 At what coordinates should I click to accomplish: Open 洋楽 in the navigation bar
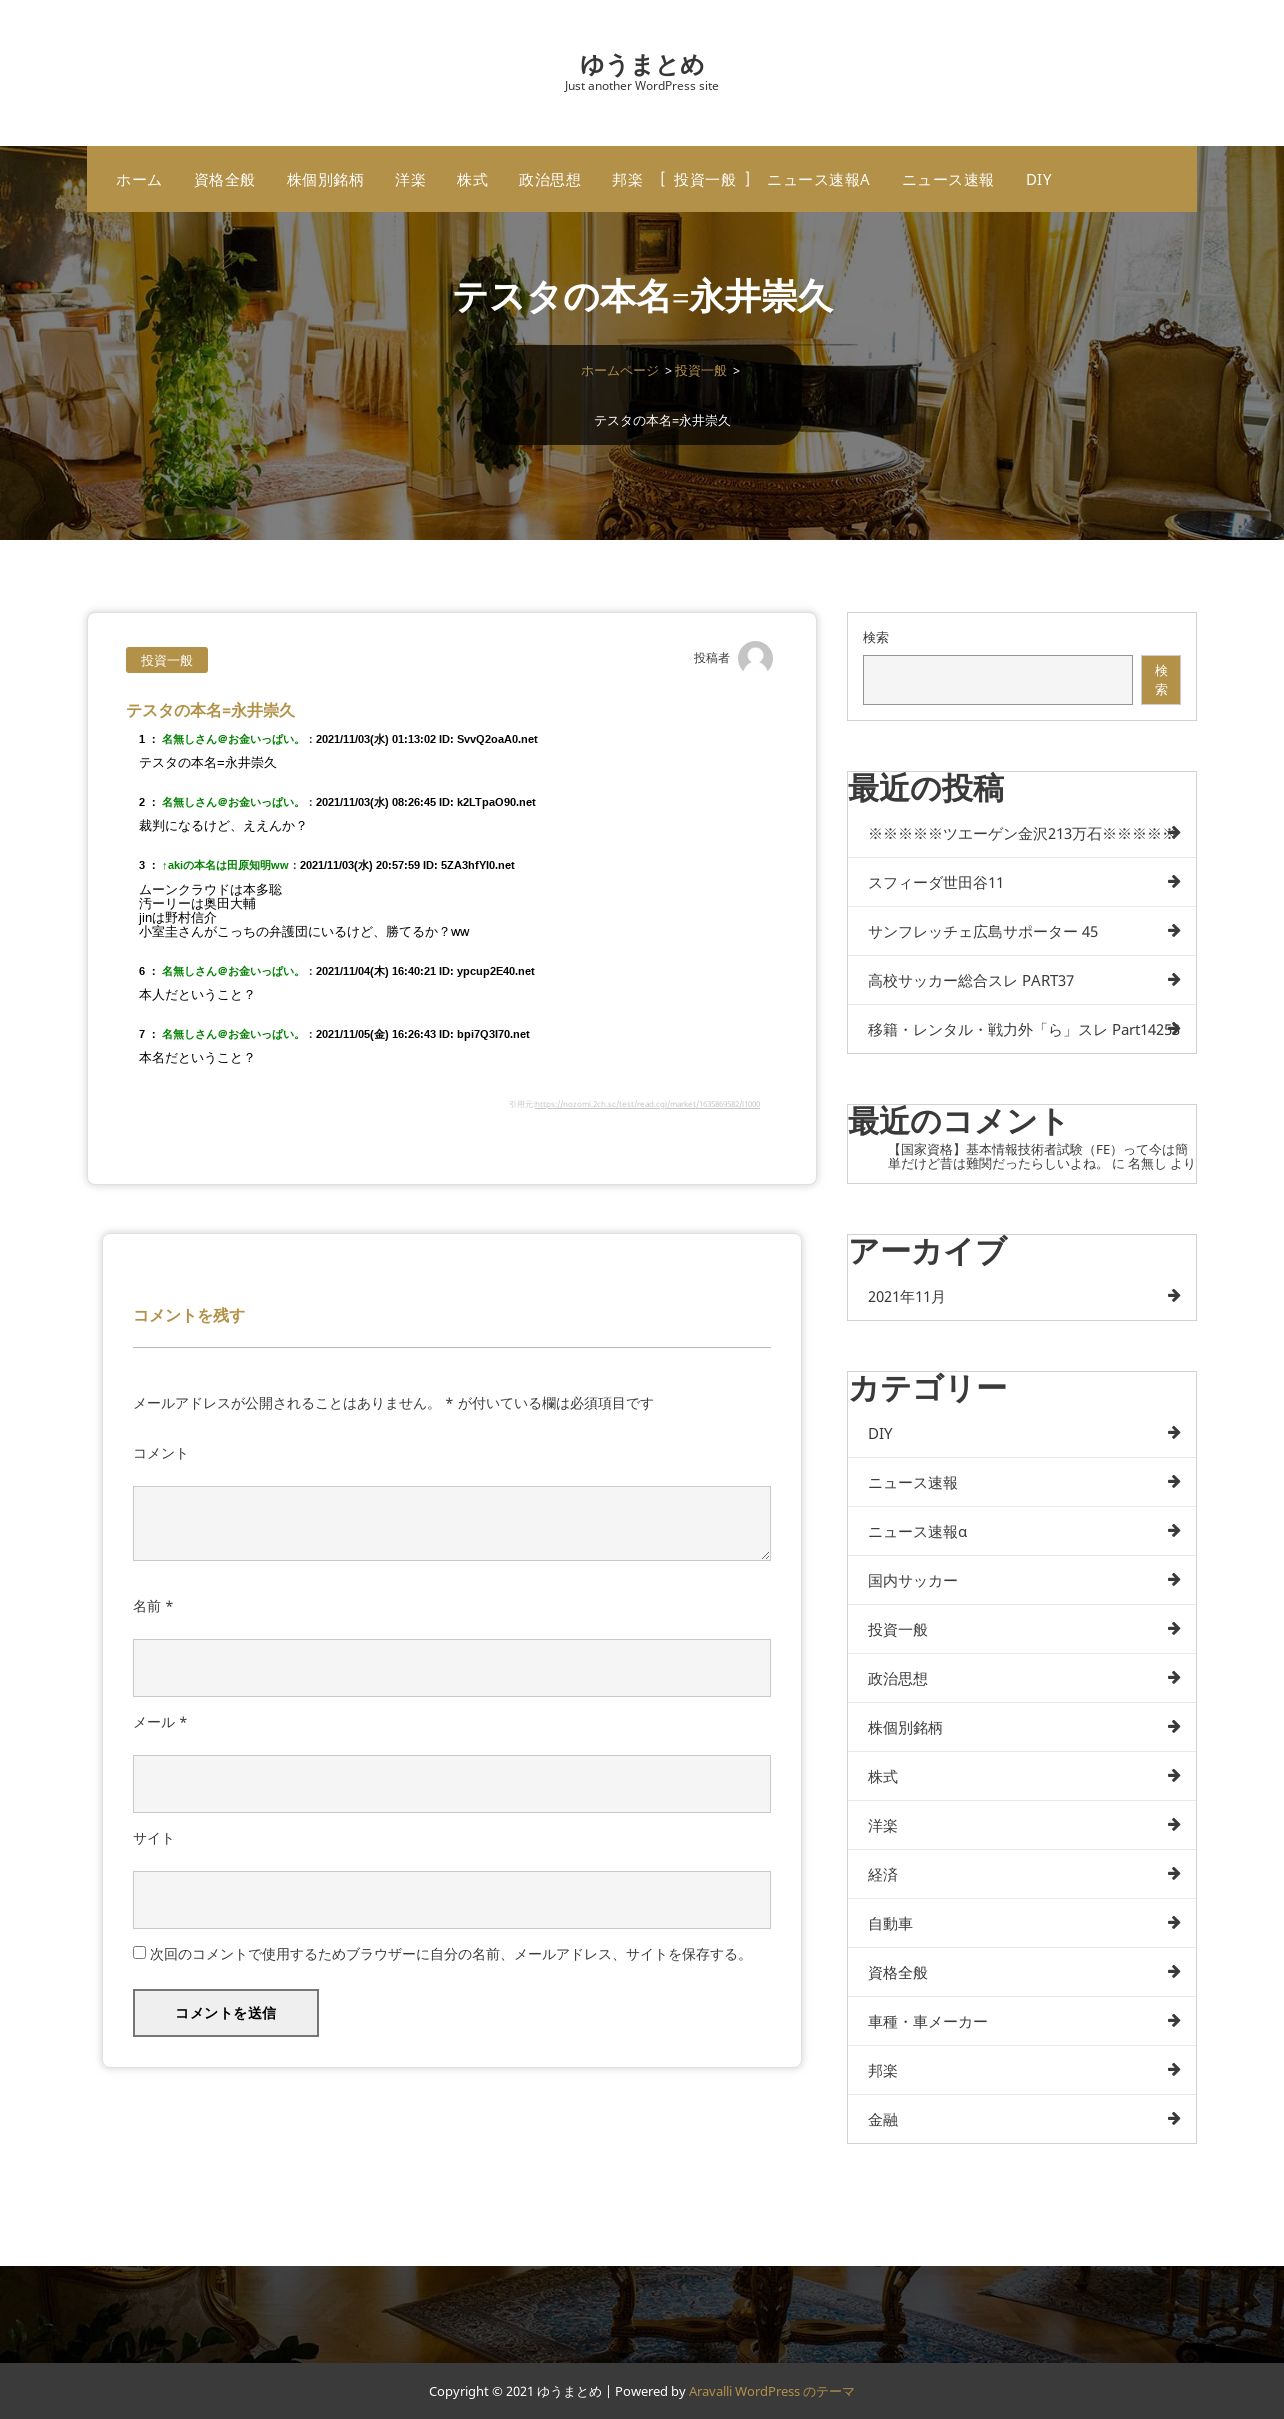click(410, 180)
